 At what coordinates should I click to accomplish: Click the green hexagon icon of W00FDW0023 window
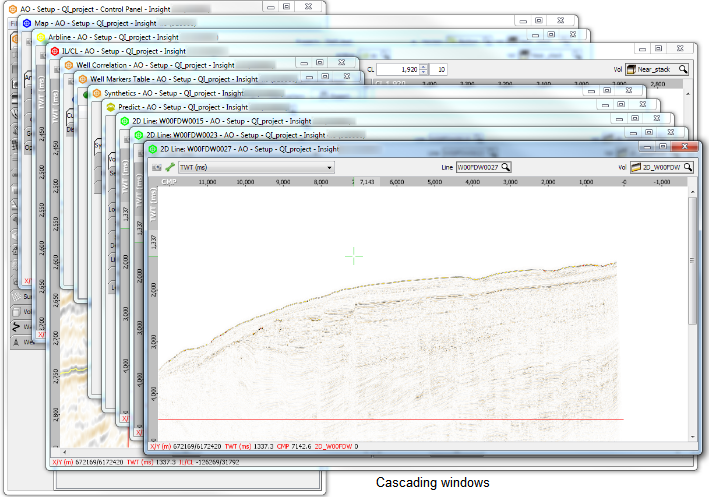(139, 135)
